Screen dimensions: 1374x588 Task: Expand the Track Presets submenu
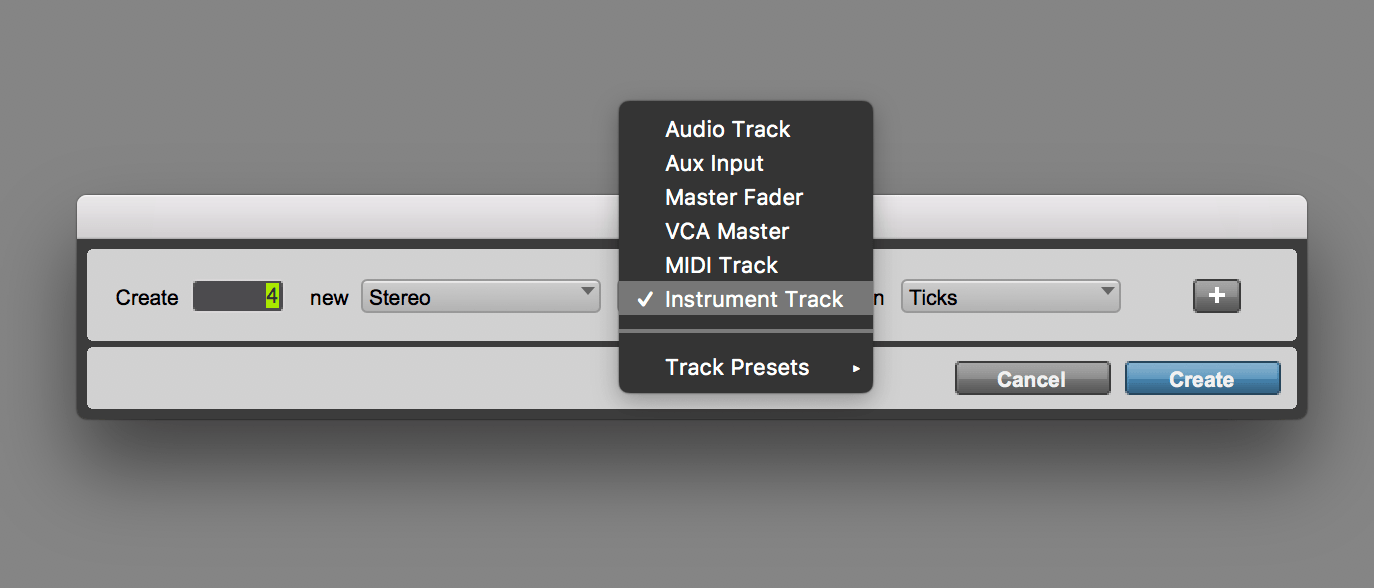pos(746,368)
